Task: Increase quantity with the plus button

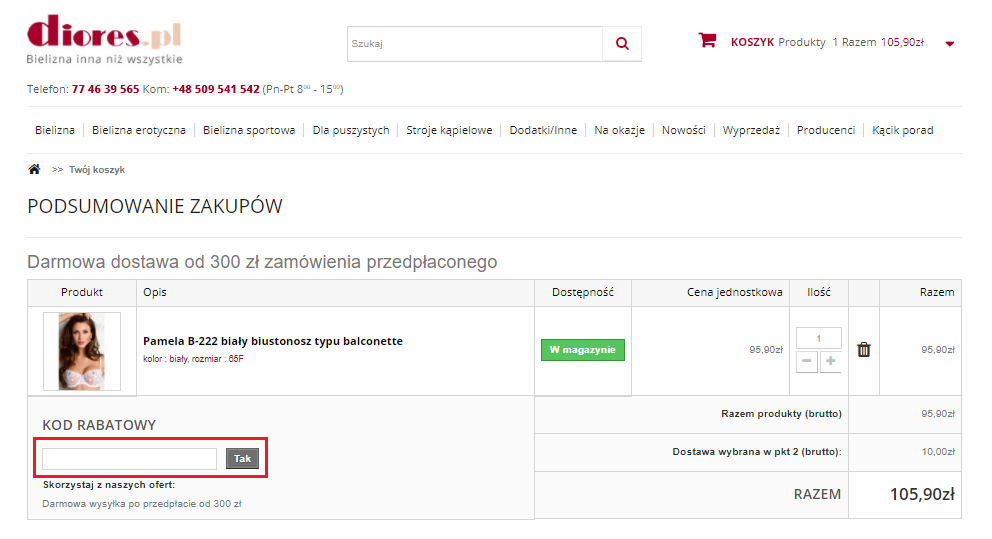Action: coord(830,361)
